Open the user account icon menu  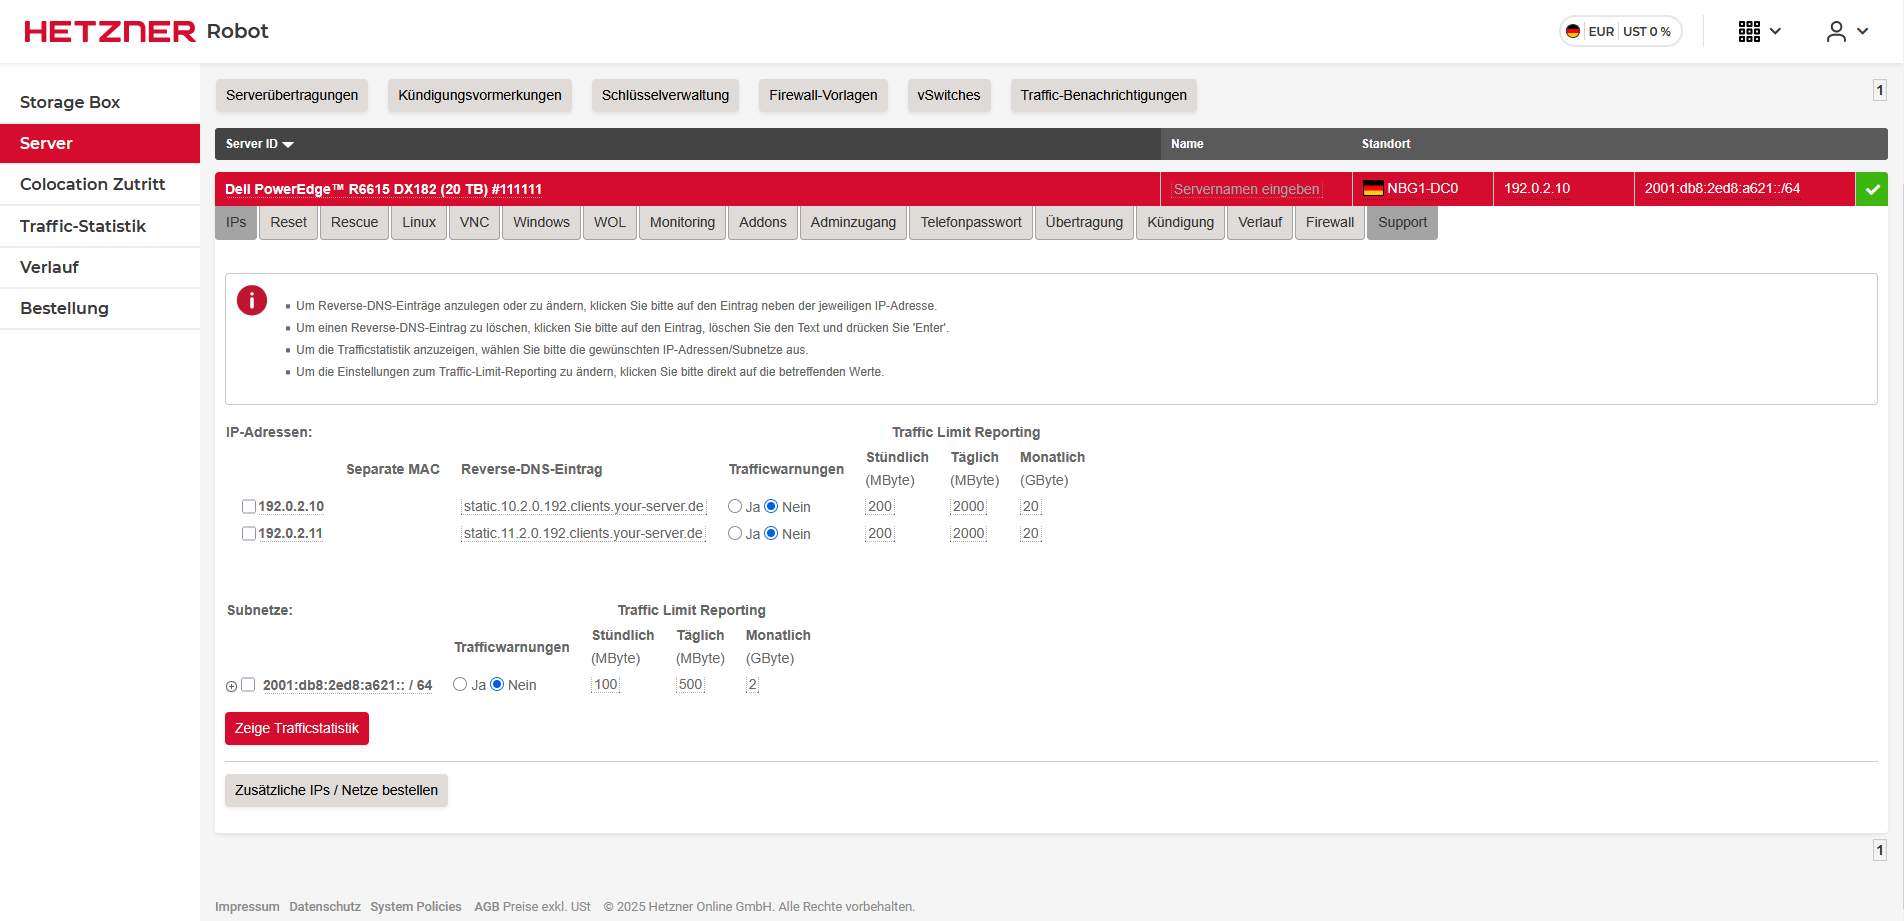pos(1836,31)
